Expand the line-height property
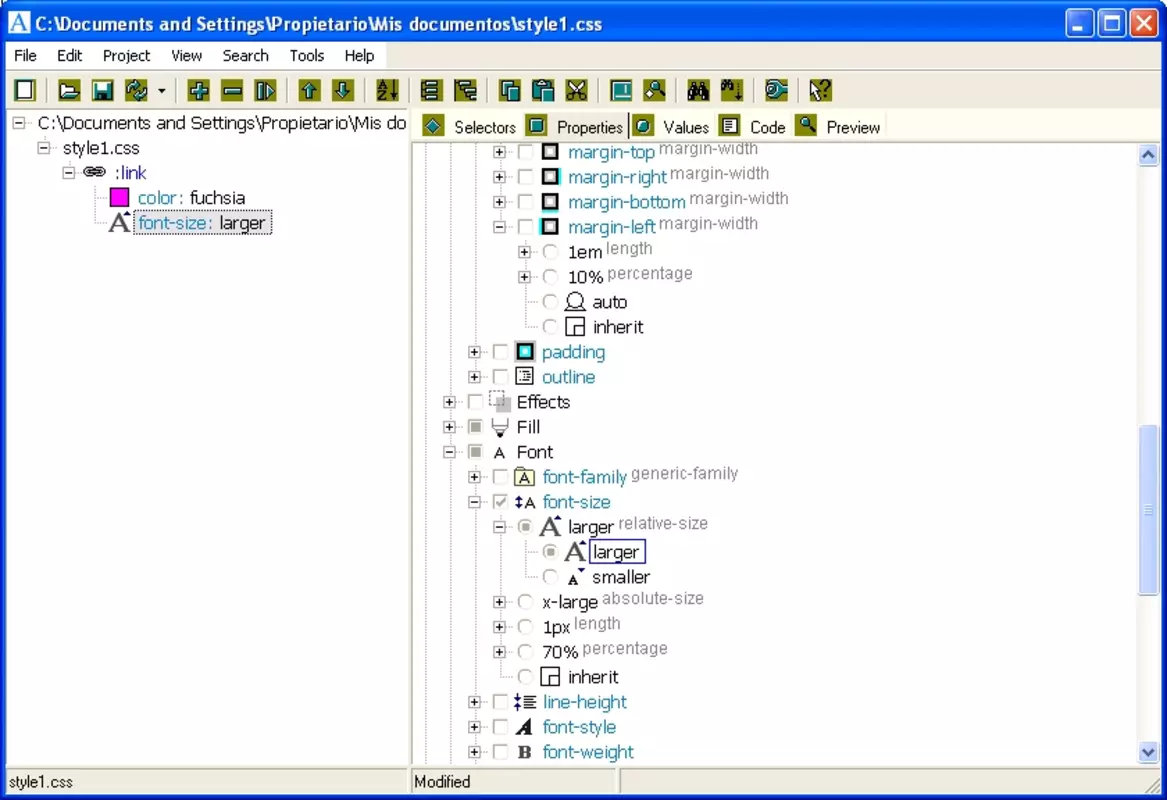 point(474,702)
